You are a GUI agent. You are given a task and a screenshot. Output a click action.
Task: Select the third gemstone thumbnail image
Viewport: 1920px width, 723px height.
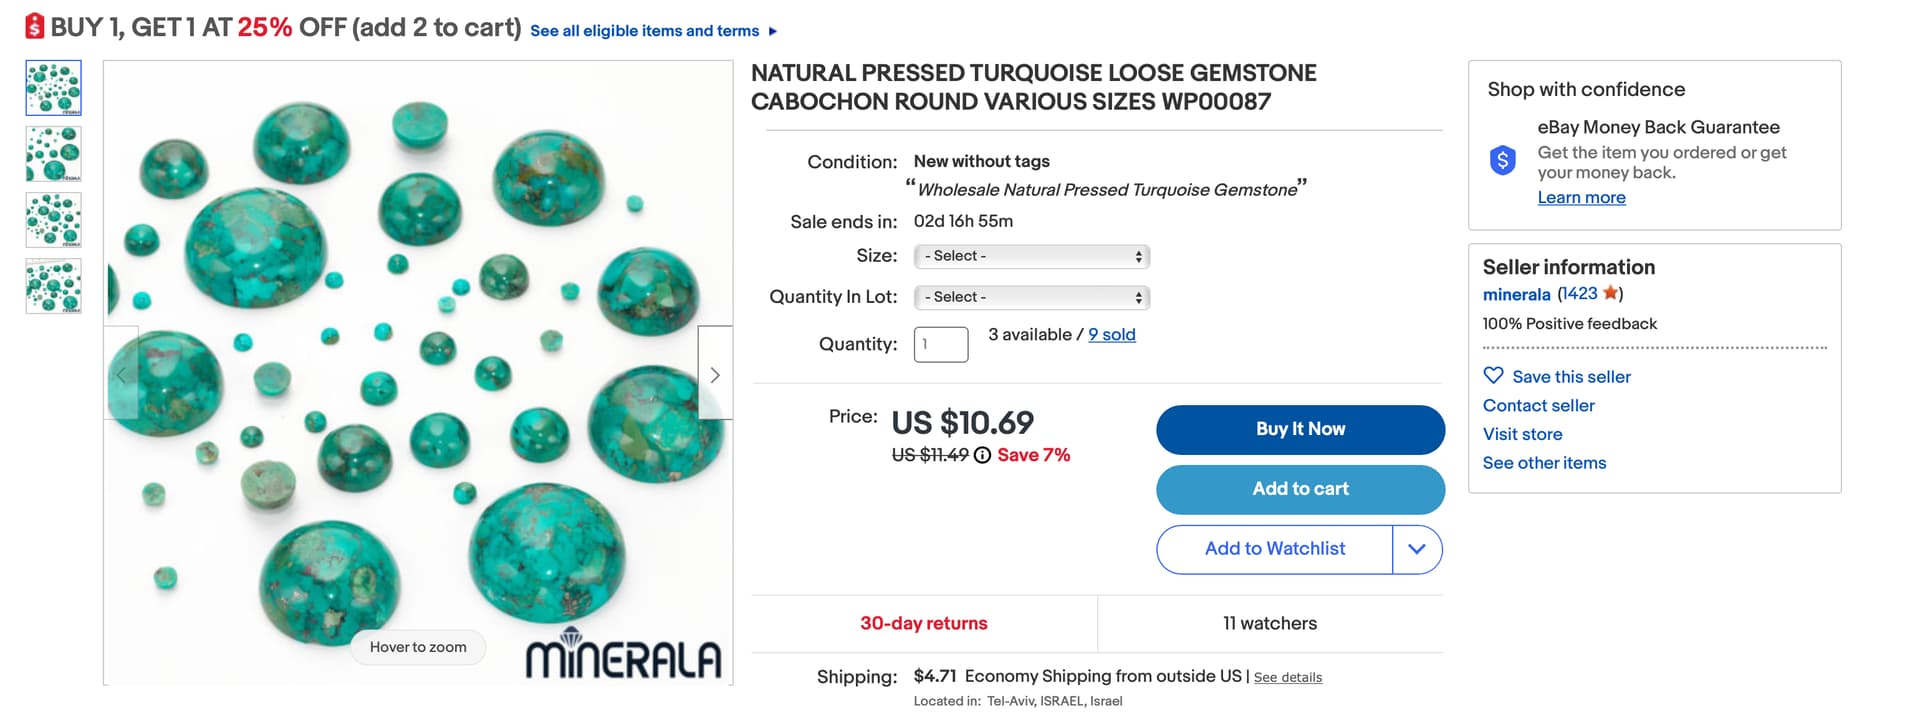point(54,220)
